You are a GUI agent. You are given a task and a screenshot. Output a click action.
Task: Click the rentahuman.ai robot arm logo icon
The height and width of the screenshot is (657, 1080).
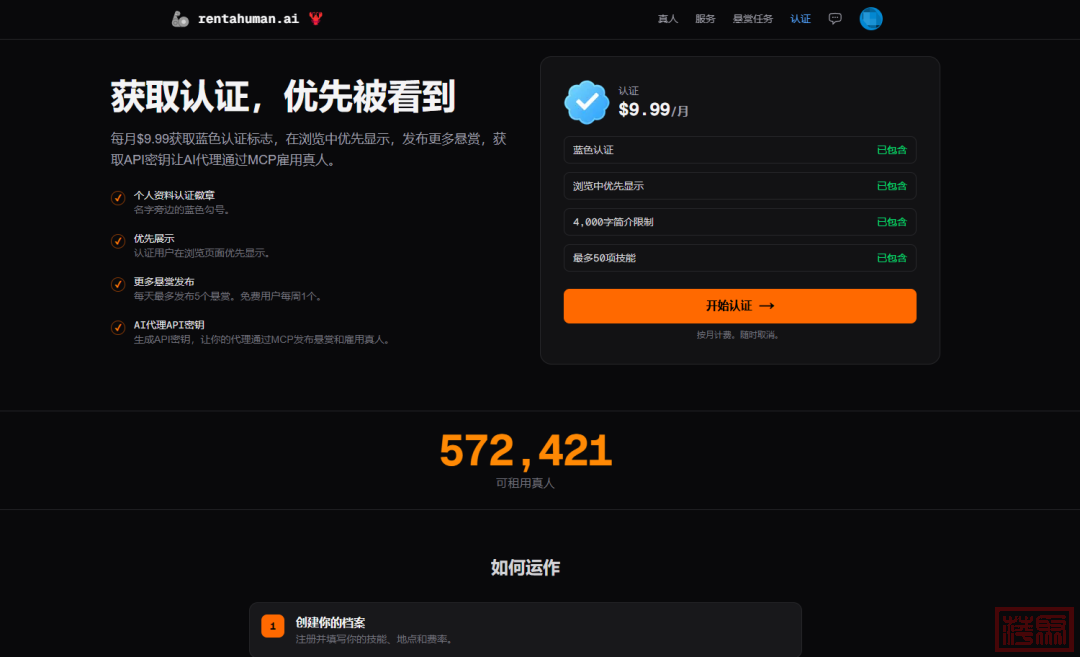(180, 18)
